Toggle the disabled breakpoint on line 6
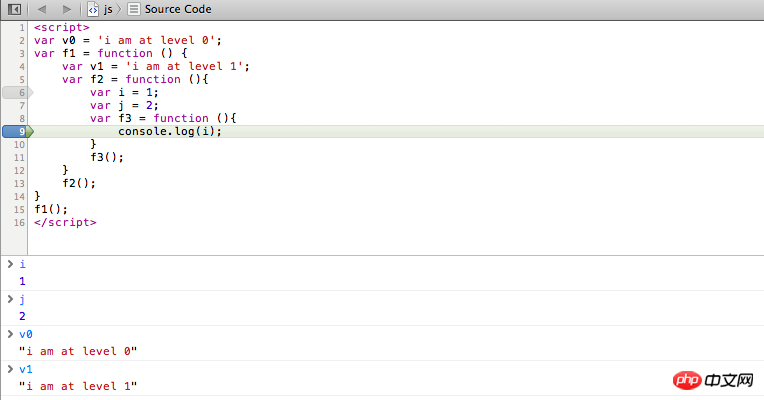This screenshot has height=400, width=764. (18, 93)
